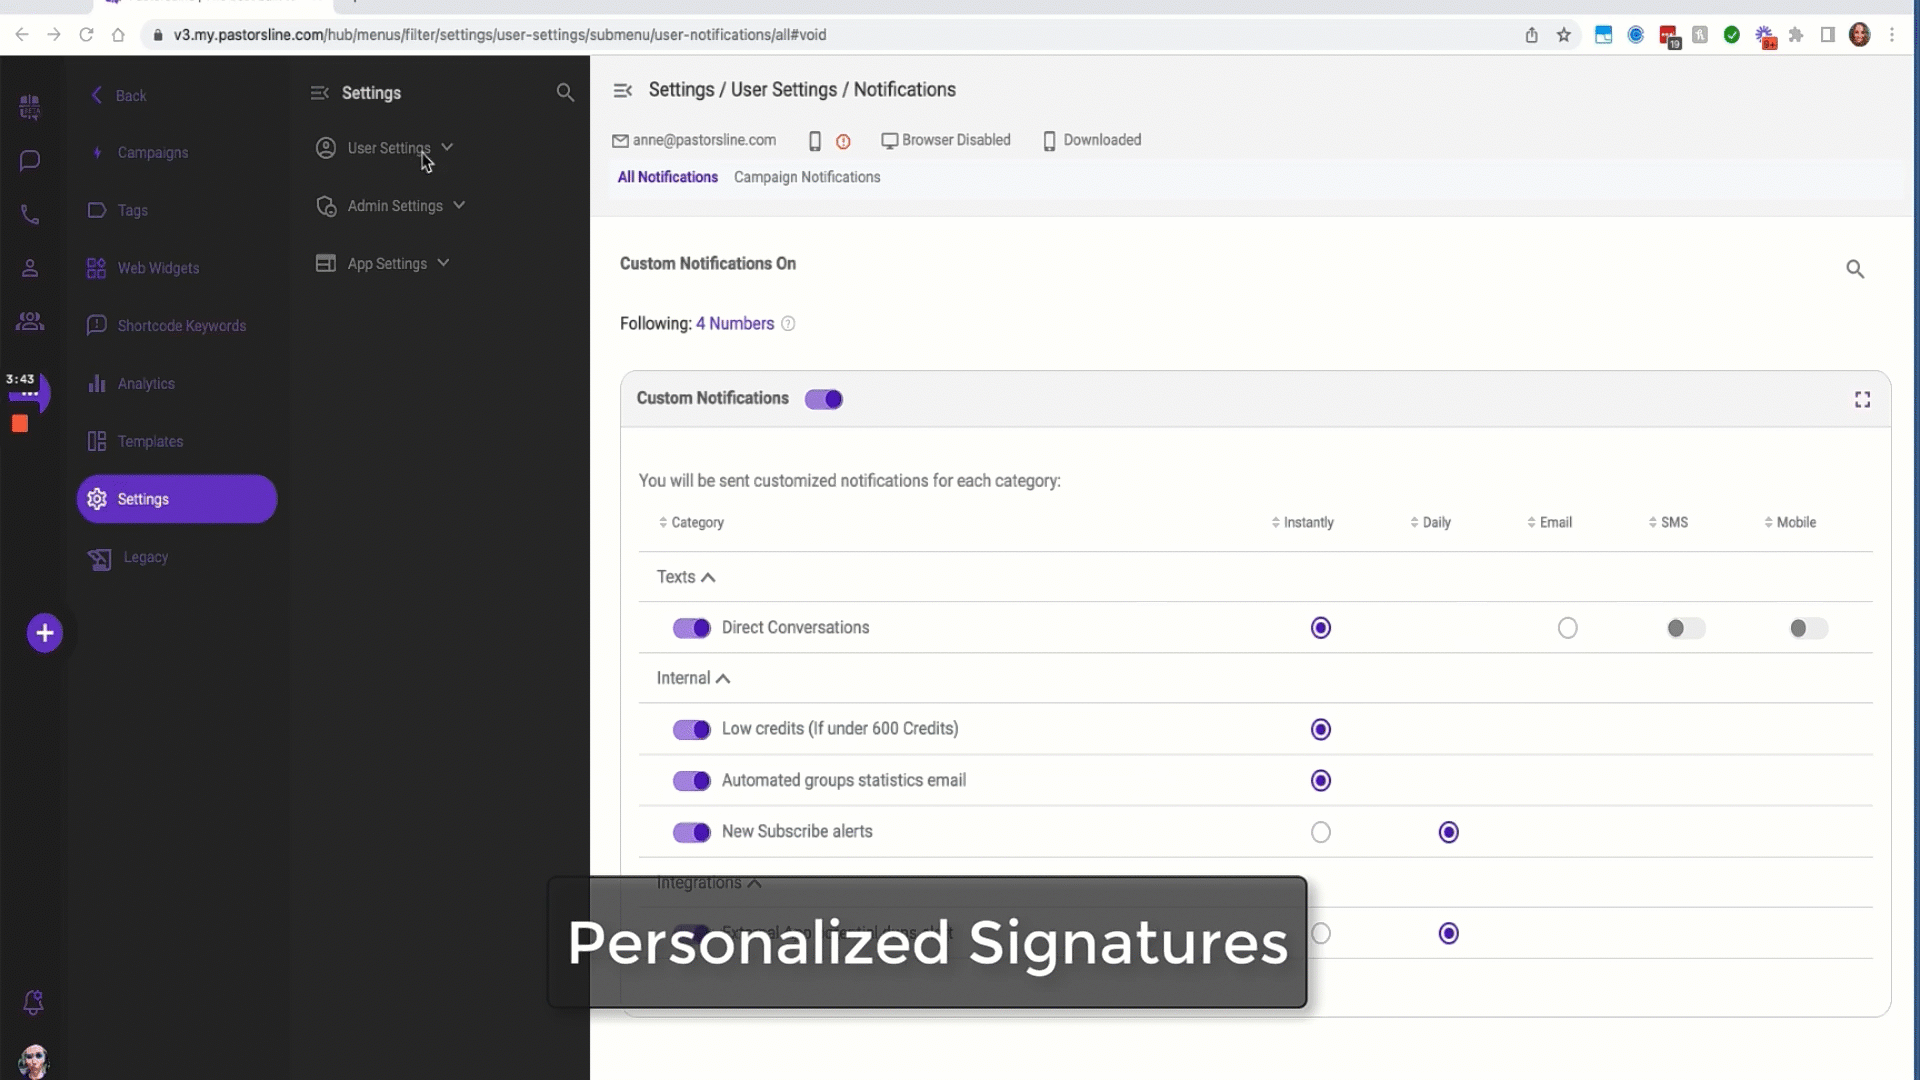The width and height of the screenshot is (1920, 1080).
Task: Click the browser home icon
Action: pos(118,35)
